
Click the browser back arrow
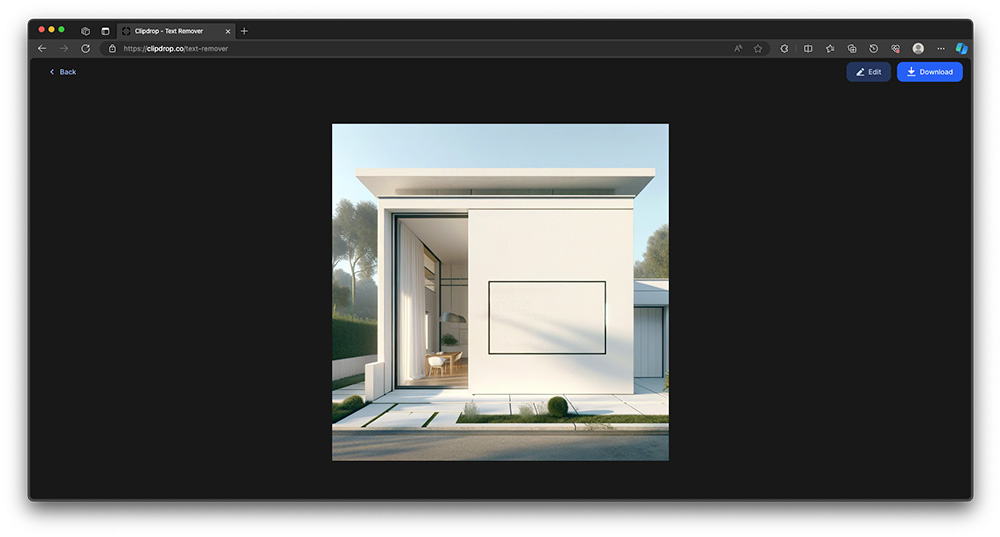[x=42, y=48]
